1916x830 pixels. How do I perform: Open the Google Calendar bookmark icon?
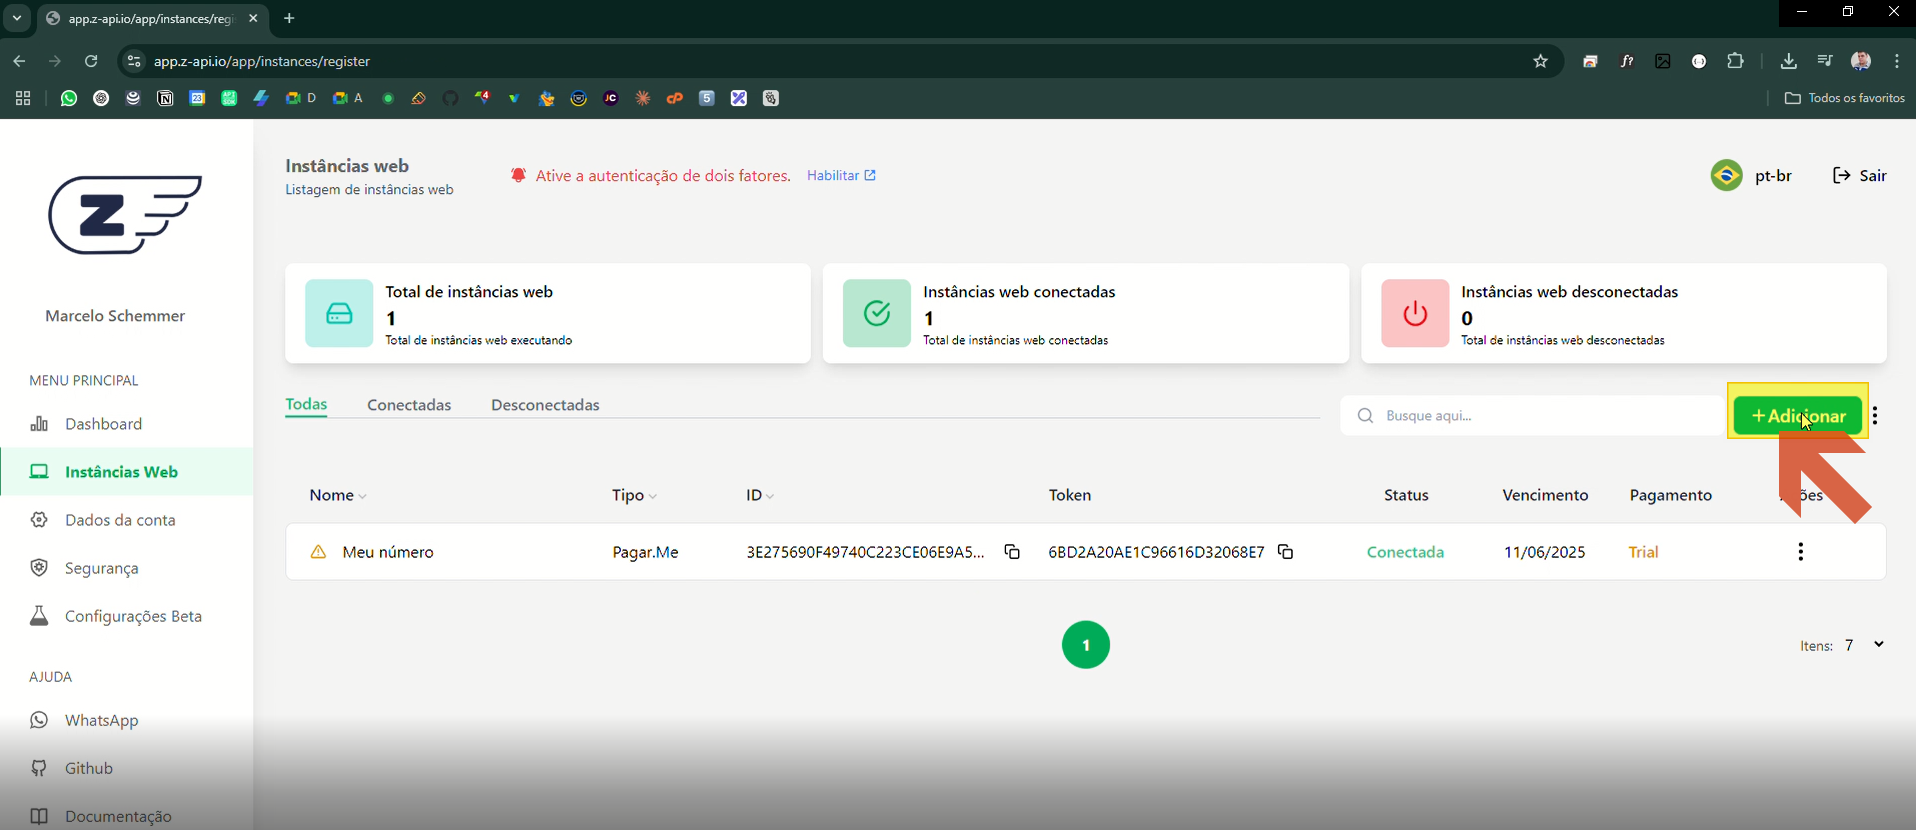[x=197, y=98]
